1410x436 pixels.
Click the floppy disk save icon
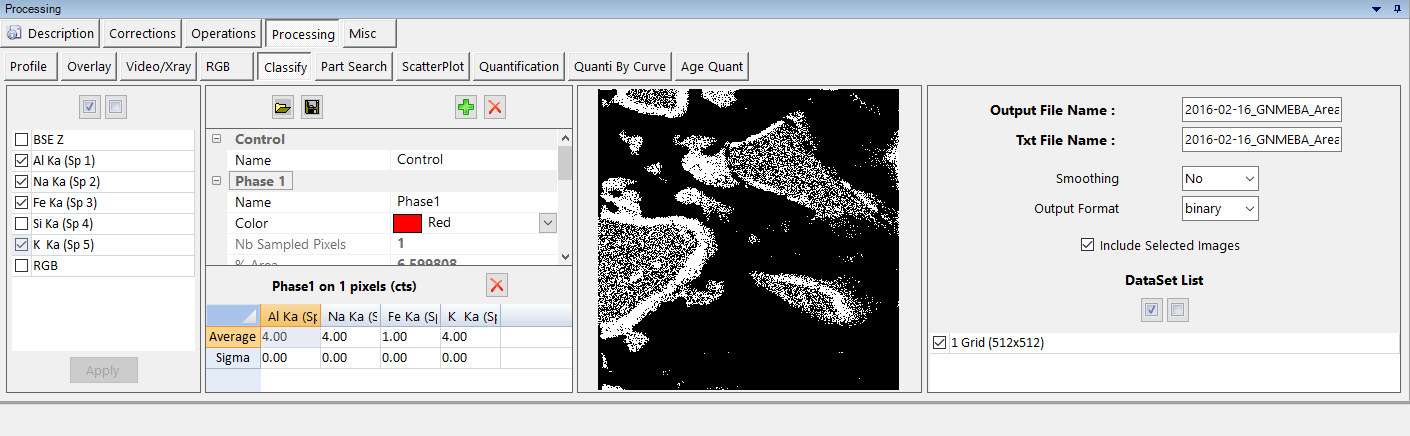(x=311, y=107)
